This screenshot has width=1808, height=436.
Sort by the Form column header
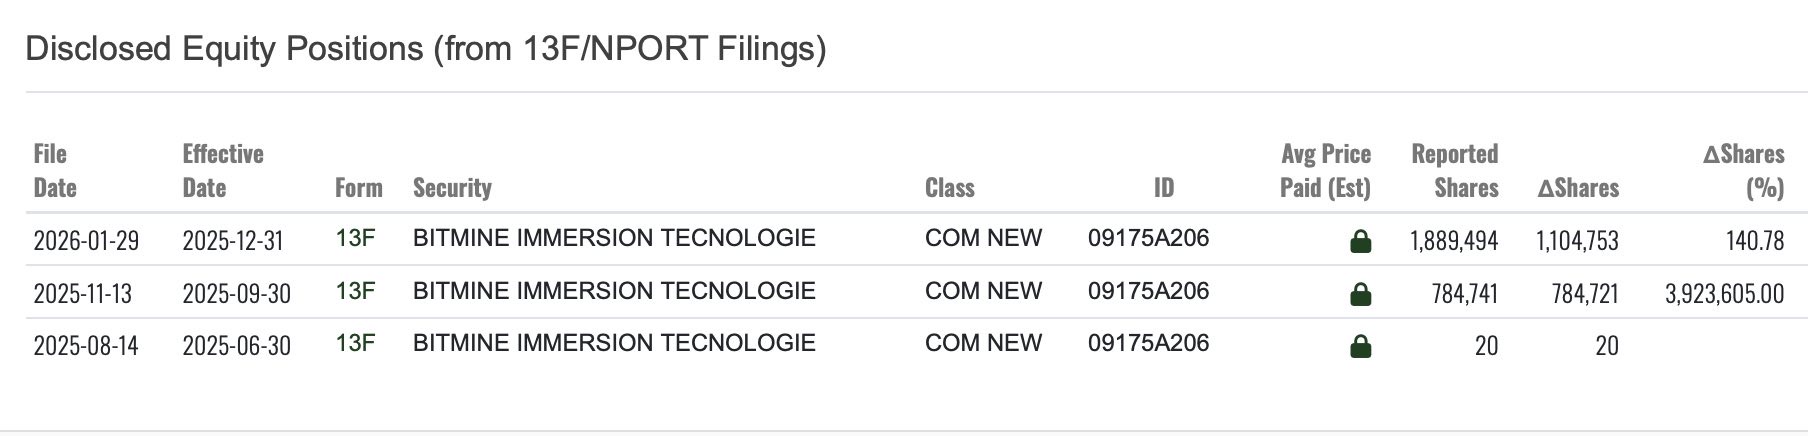coord(359,188)
